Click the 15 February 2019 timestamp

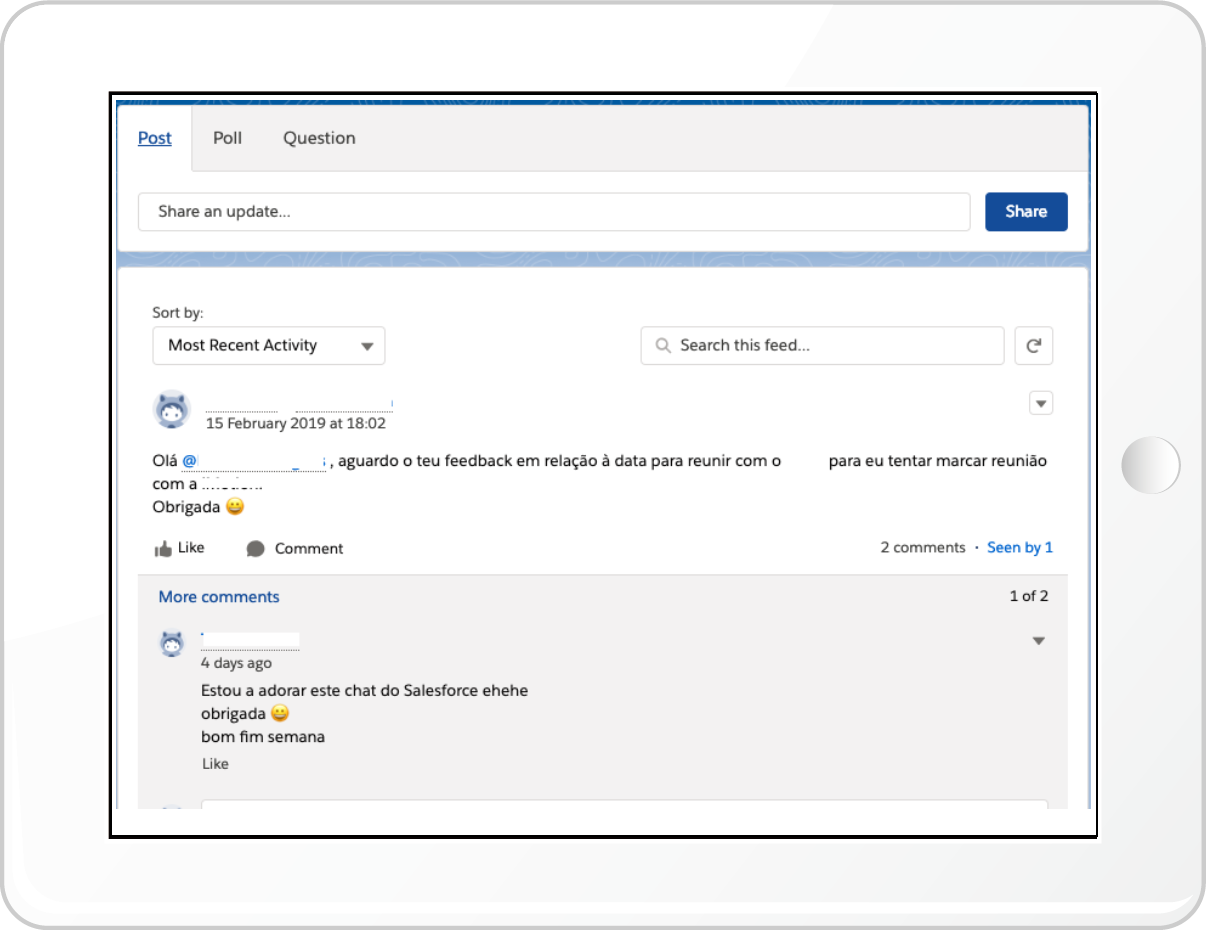(x=295, y=424)
